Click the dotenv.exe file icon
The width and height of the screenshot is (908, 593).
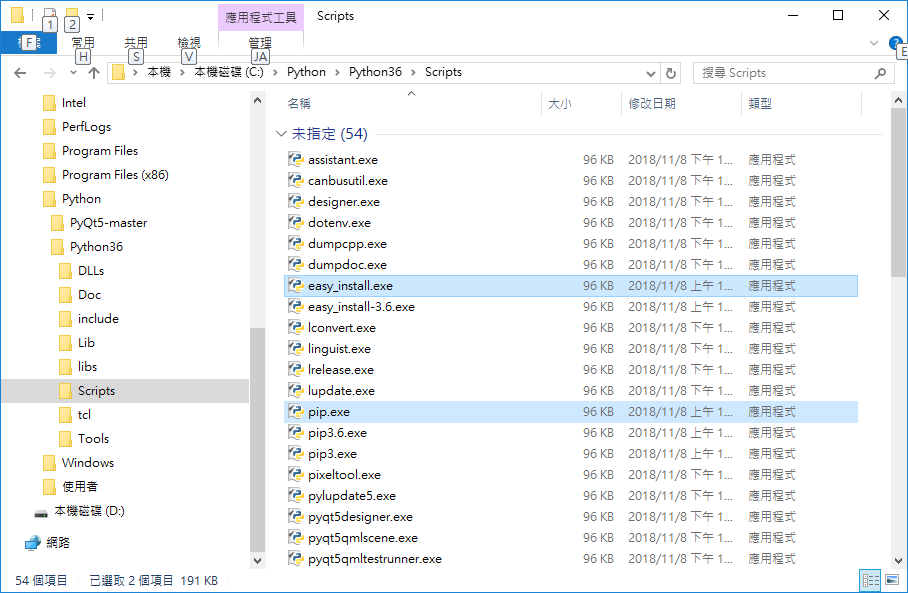295,222
